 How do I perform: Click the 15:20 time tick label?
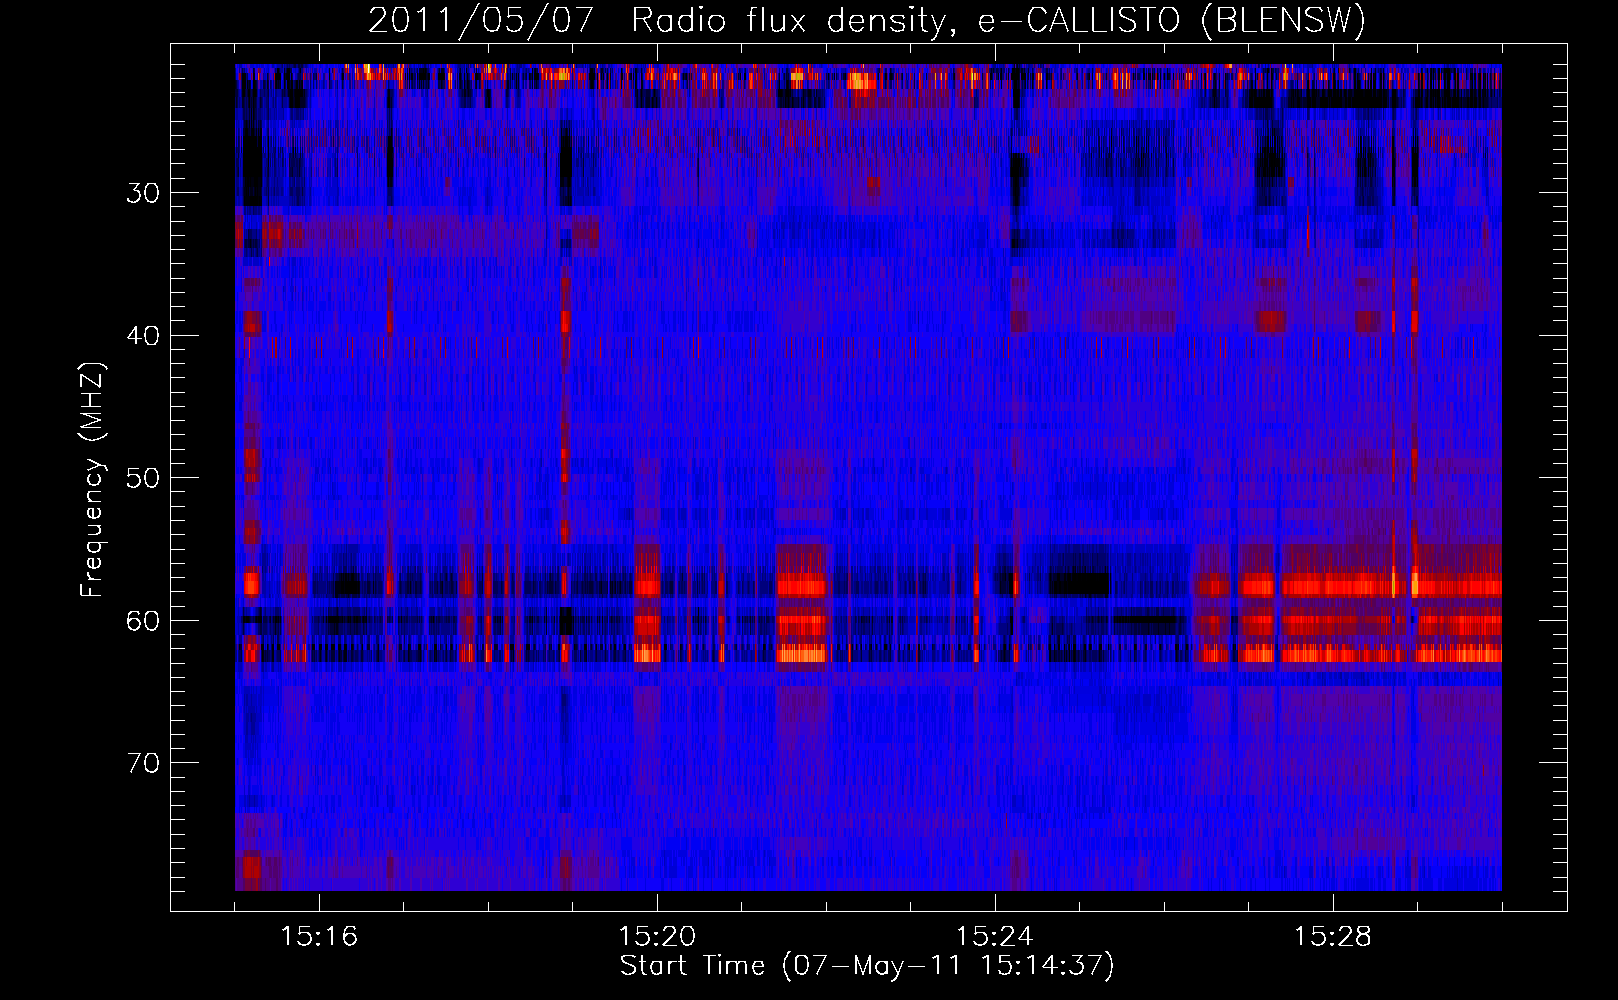click(x=657, y=937)
